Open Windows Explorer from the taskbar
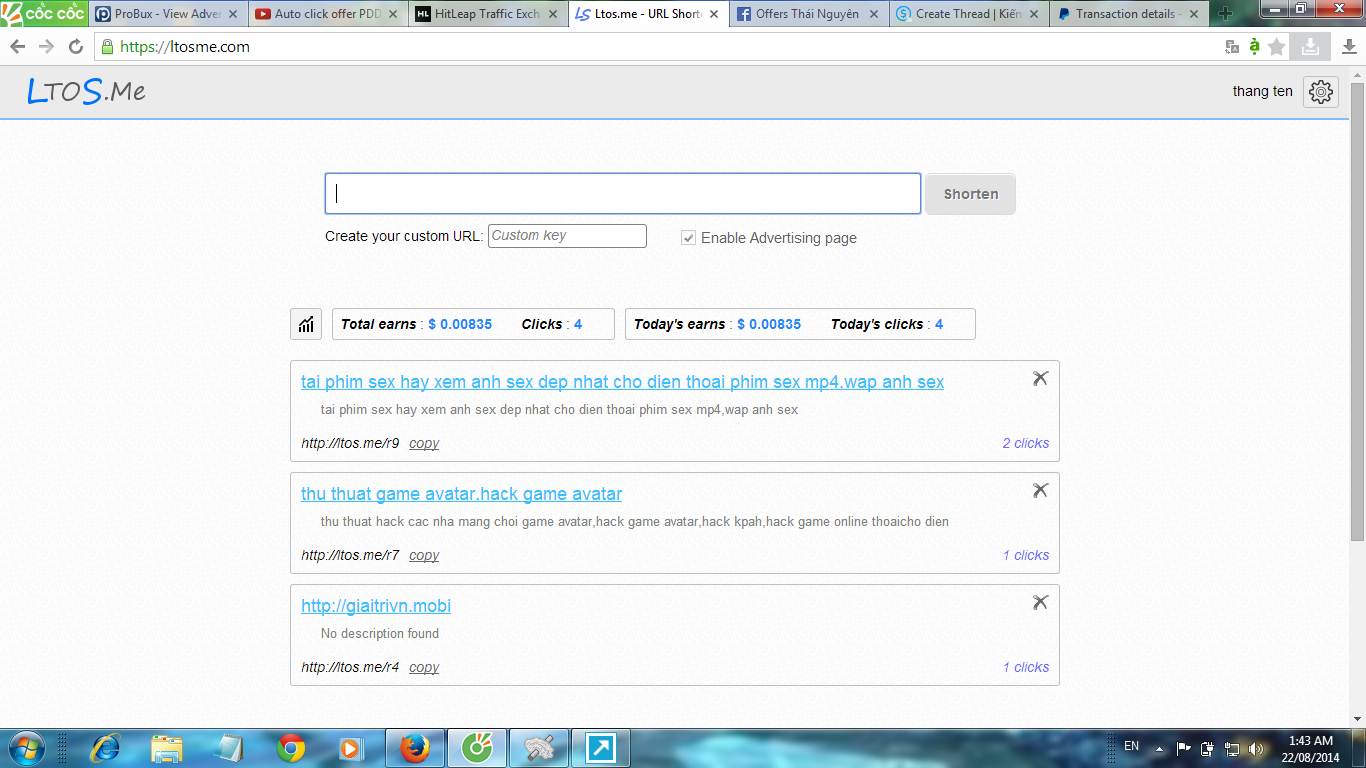Image resolution: width=1366 pixels, height=768 pixels. 166,748
